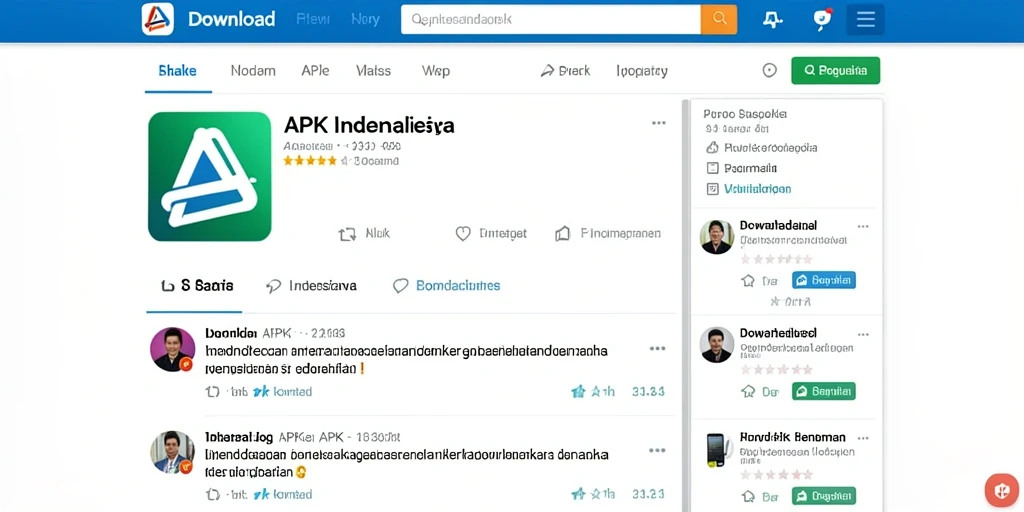Open the three-dot menu beside APK Indenaliesya
The image size is (1024, 512).
click(x=658, y=123)
